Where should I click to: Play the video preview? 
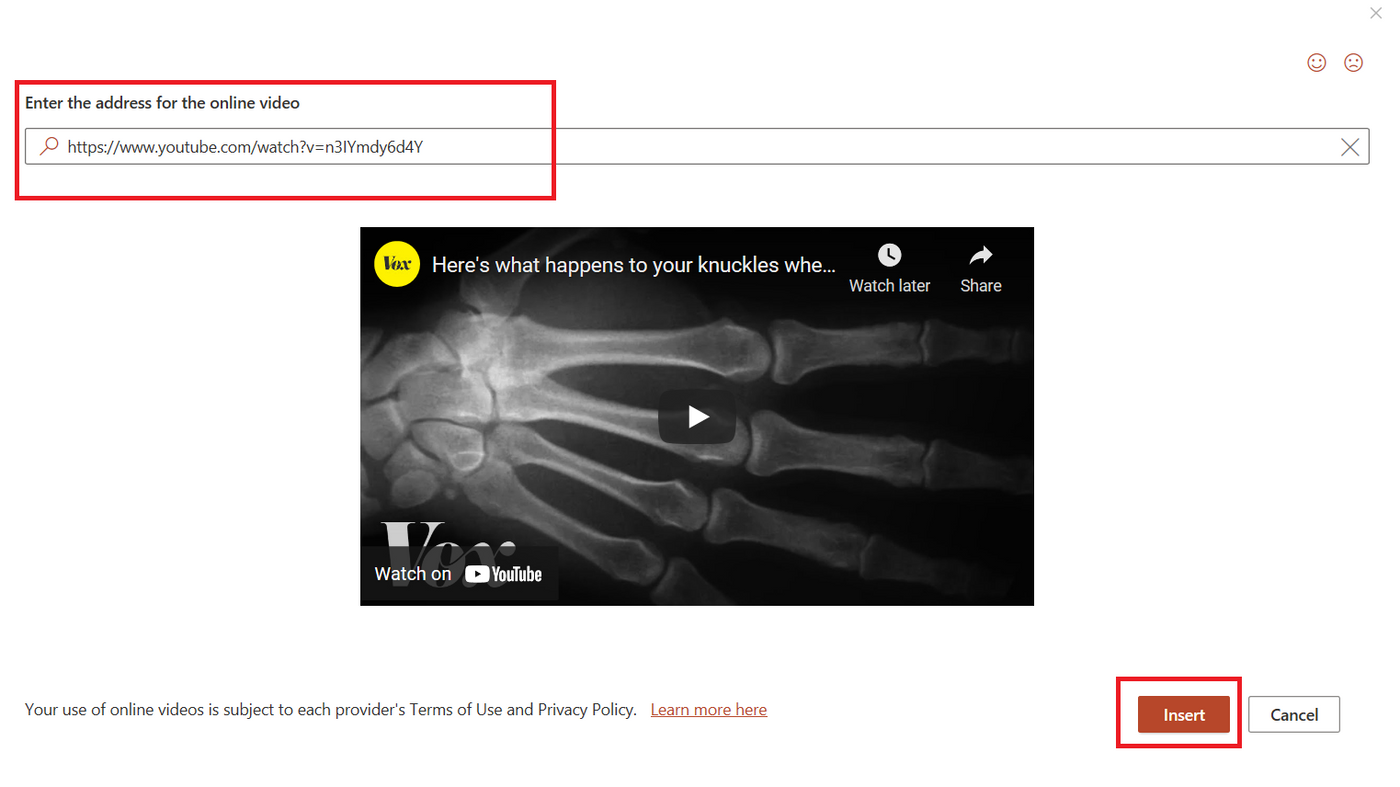coord(697,416)
